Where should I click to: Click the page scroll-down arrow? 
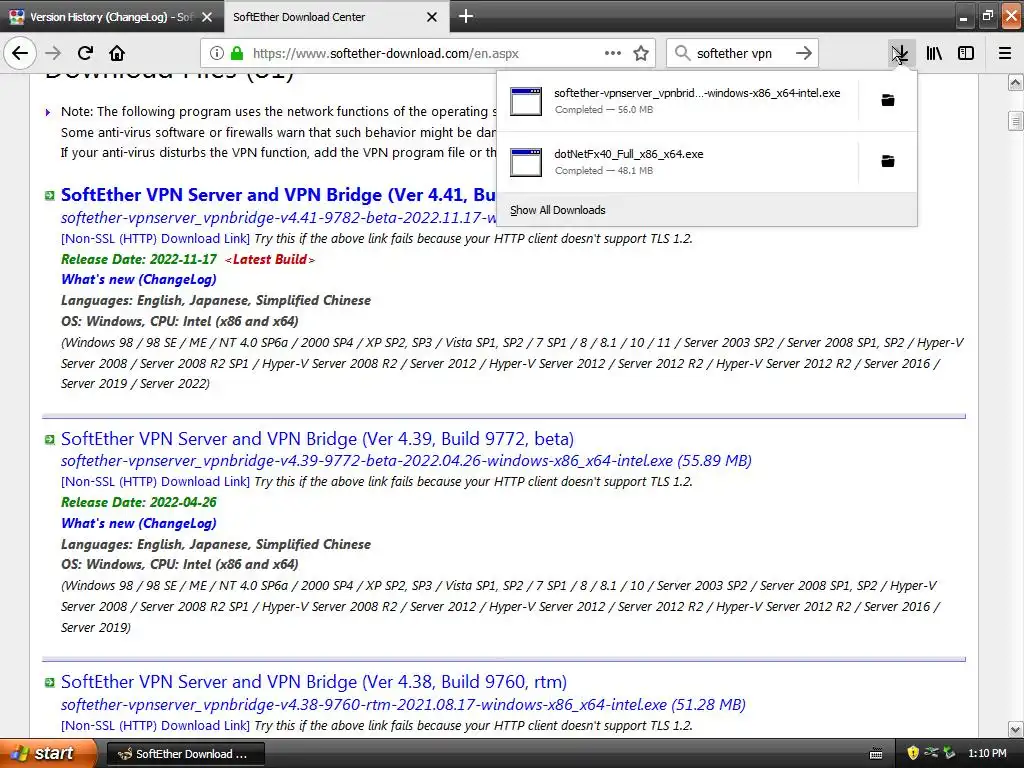click(x=1015, y=729)
